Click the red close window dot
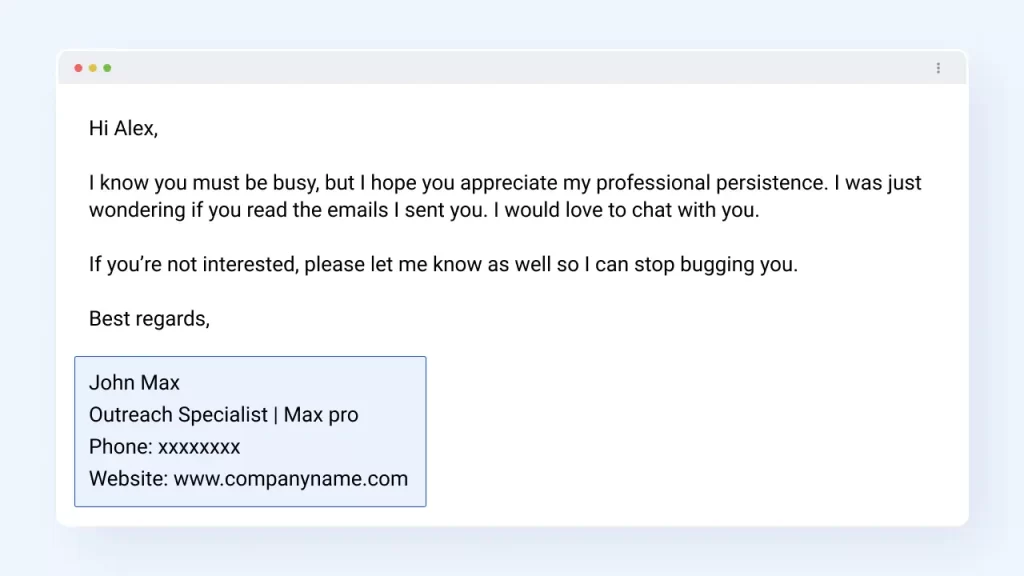This screenshot has width=1024, height=576. [x=79, y=68]
